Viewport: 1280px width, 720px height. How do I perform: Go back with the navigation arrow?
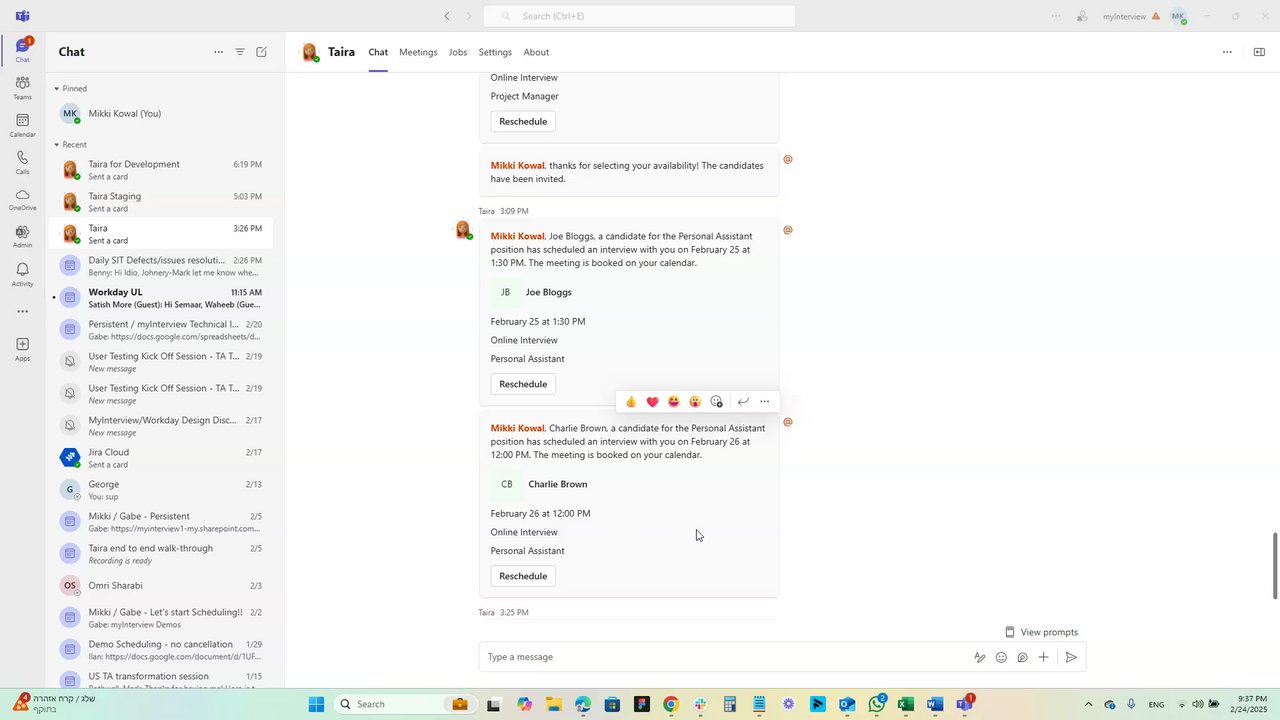point(447,16)
